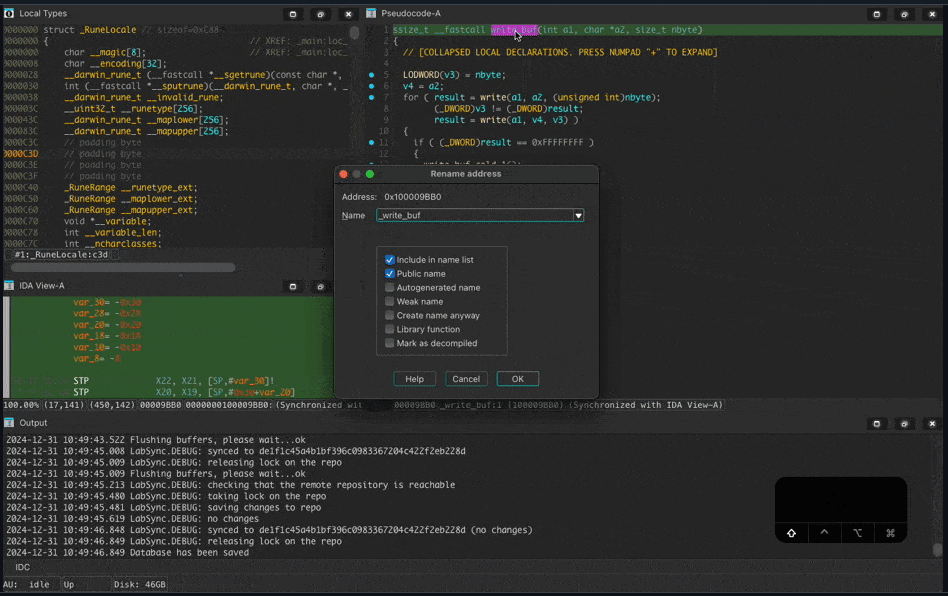Check the Library function option
Screen dimensions: 948x596
pos(390,330)
